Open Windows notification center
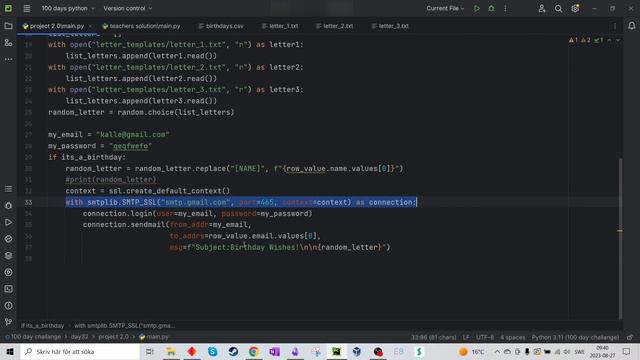The image size is (640, 360). pos(627,351)
